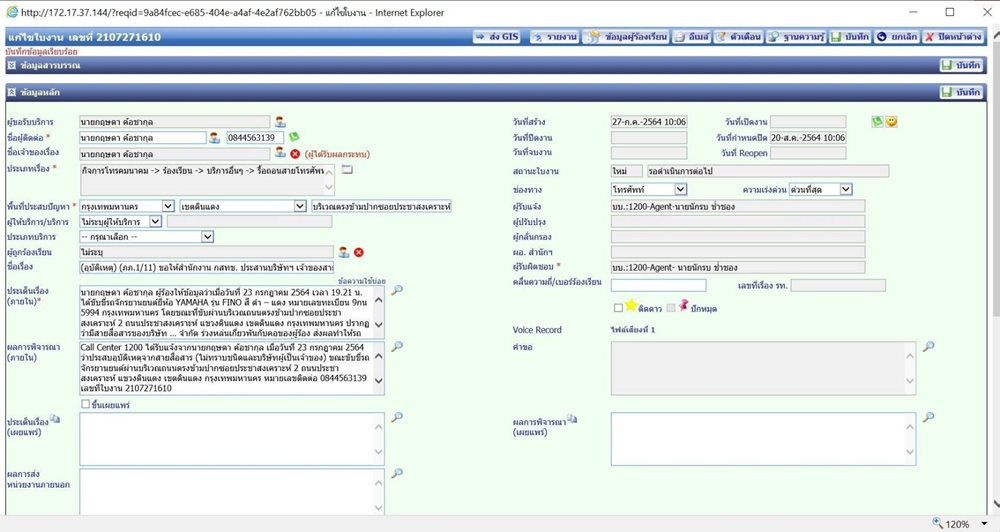Click the ส่ง GIS toolbar button
The width and height of the screenshot is (1000, 532).
[496, 37]
